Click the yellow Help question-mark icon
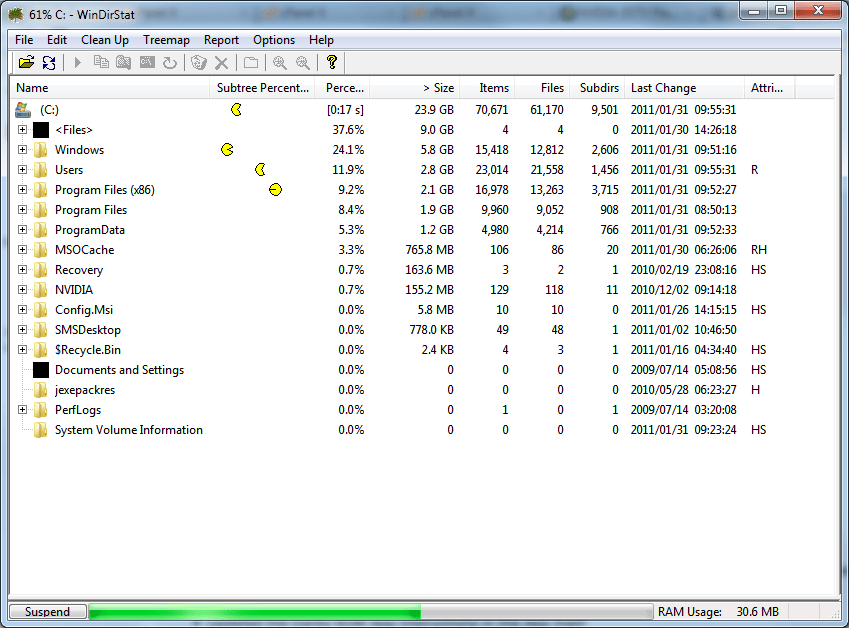 (x=331, y=62)
